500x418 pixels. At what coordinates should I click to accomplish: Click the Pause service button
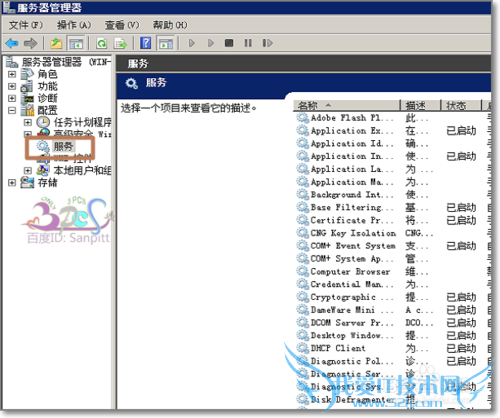pos(248,43)
